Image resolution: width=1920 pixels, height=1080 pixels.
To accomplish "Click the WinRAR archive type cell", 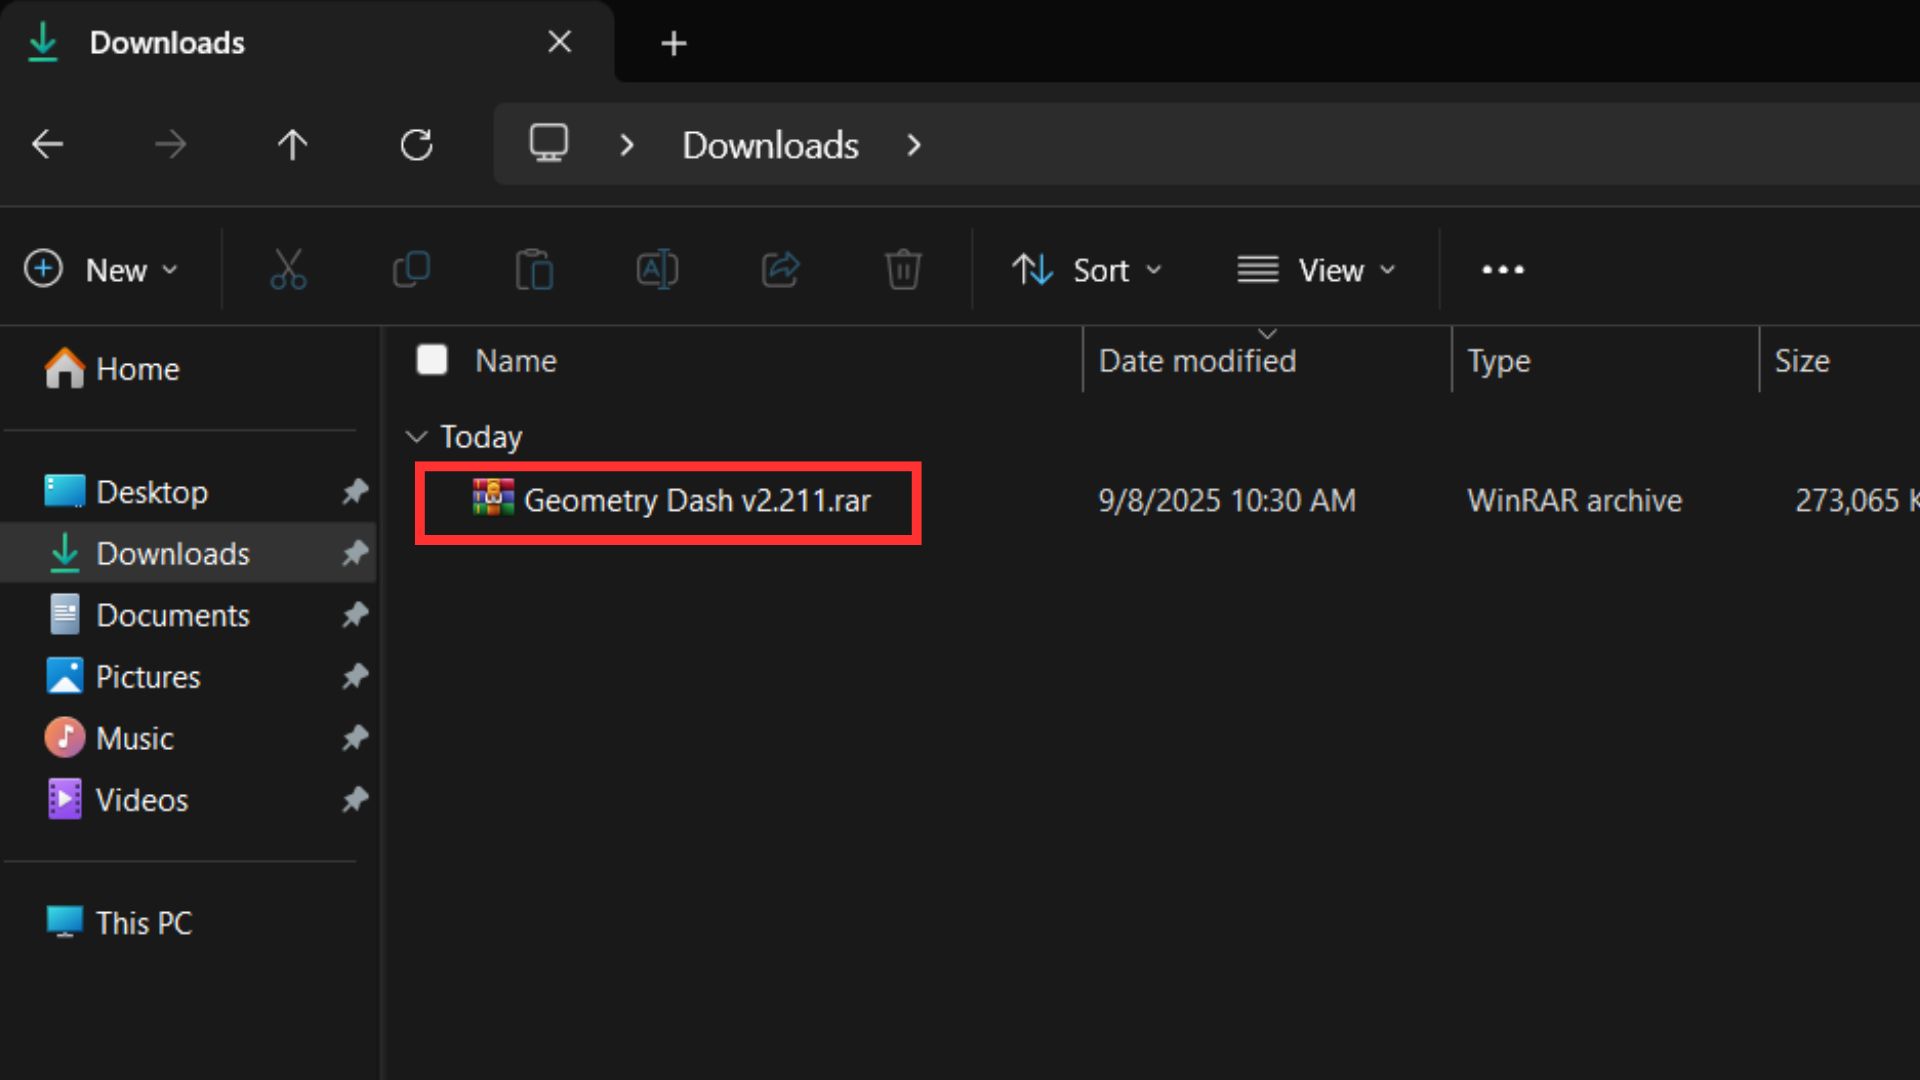I will [x=1574, y=499].
